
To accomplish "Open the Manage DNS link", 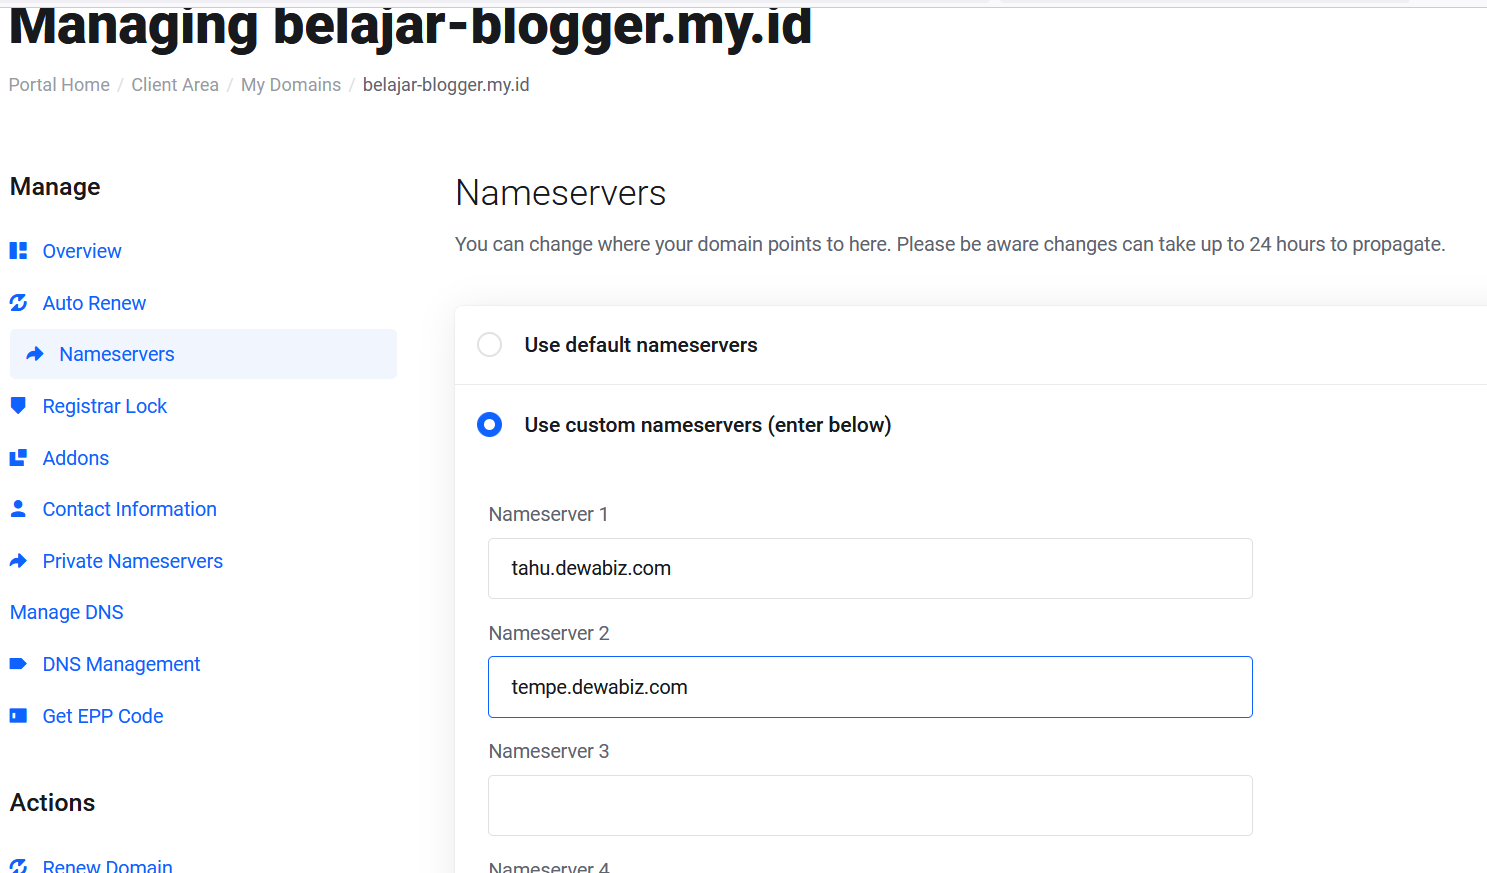I will point(67,612).
